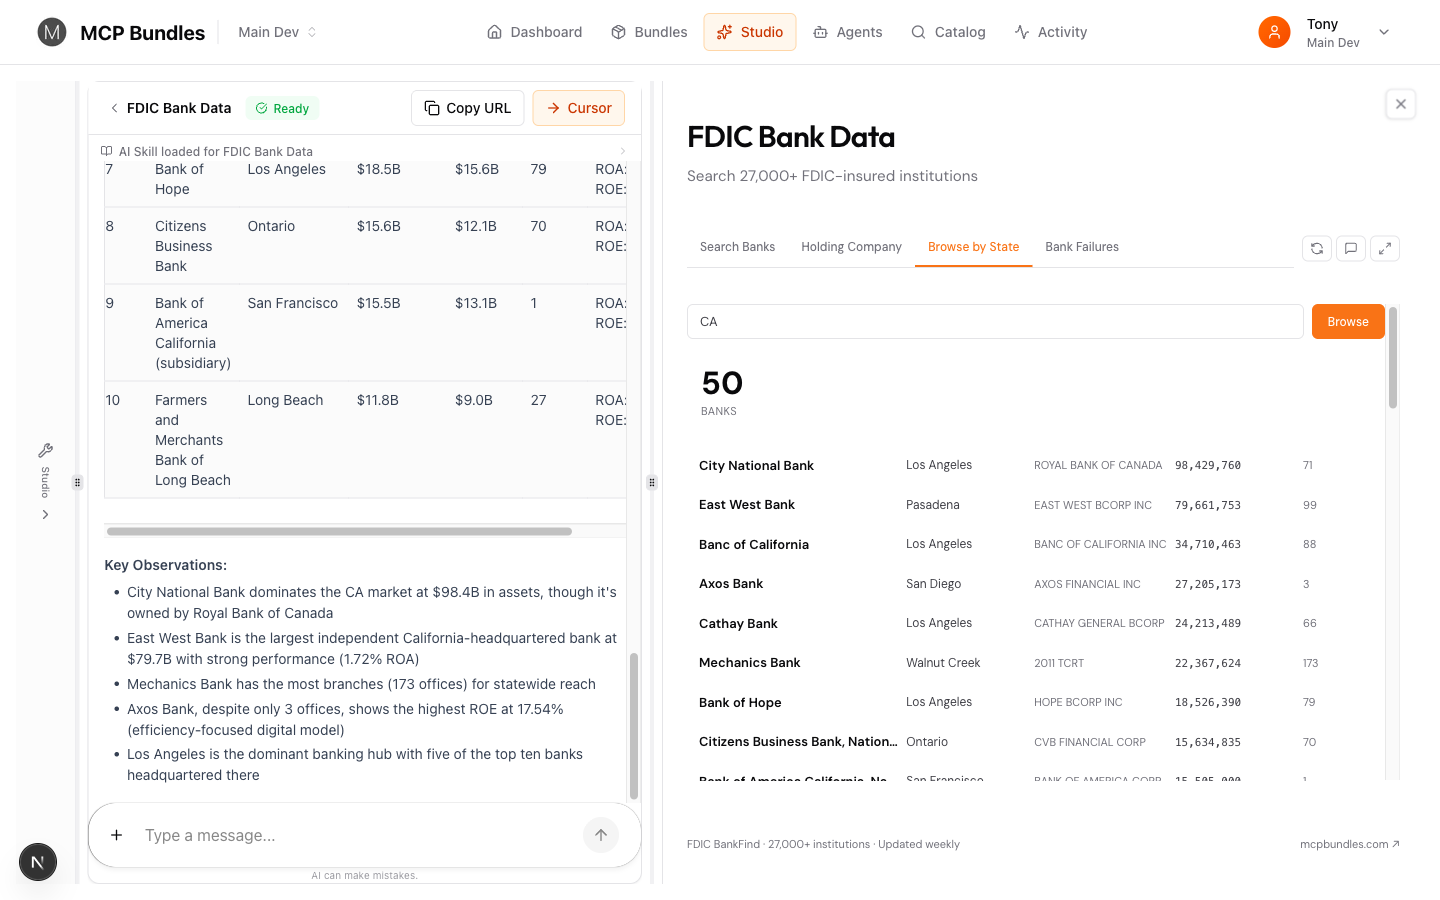Expand the Studio side rail chevron
This screenshot has height=900, width=1440.
pos(45,515)
